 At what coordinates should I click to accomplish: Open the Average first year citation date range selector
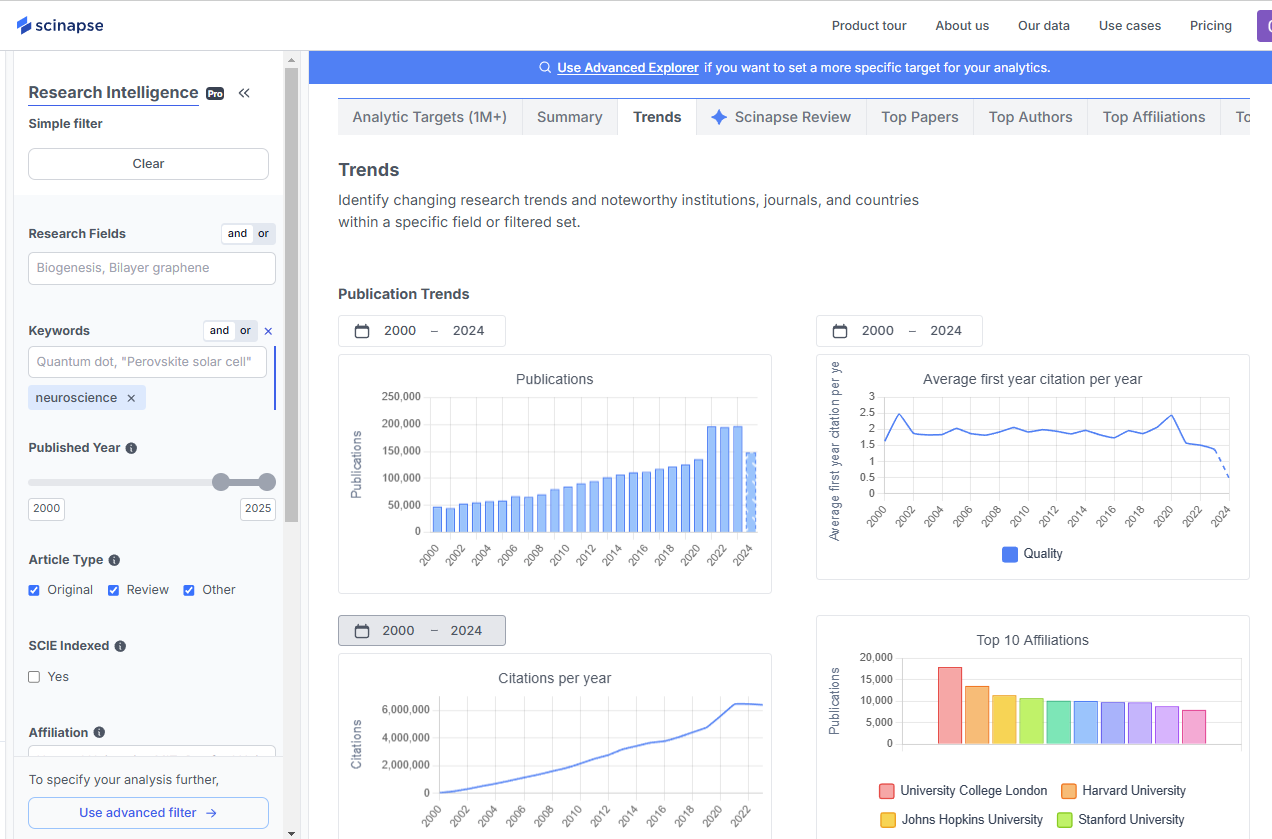(899, 330)
